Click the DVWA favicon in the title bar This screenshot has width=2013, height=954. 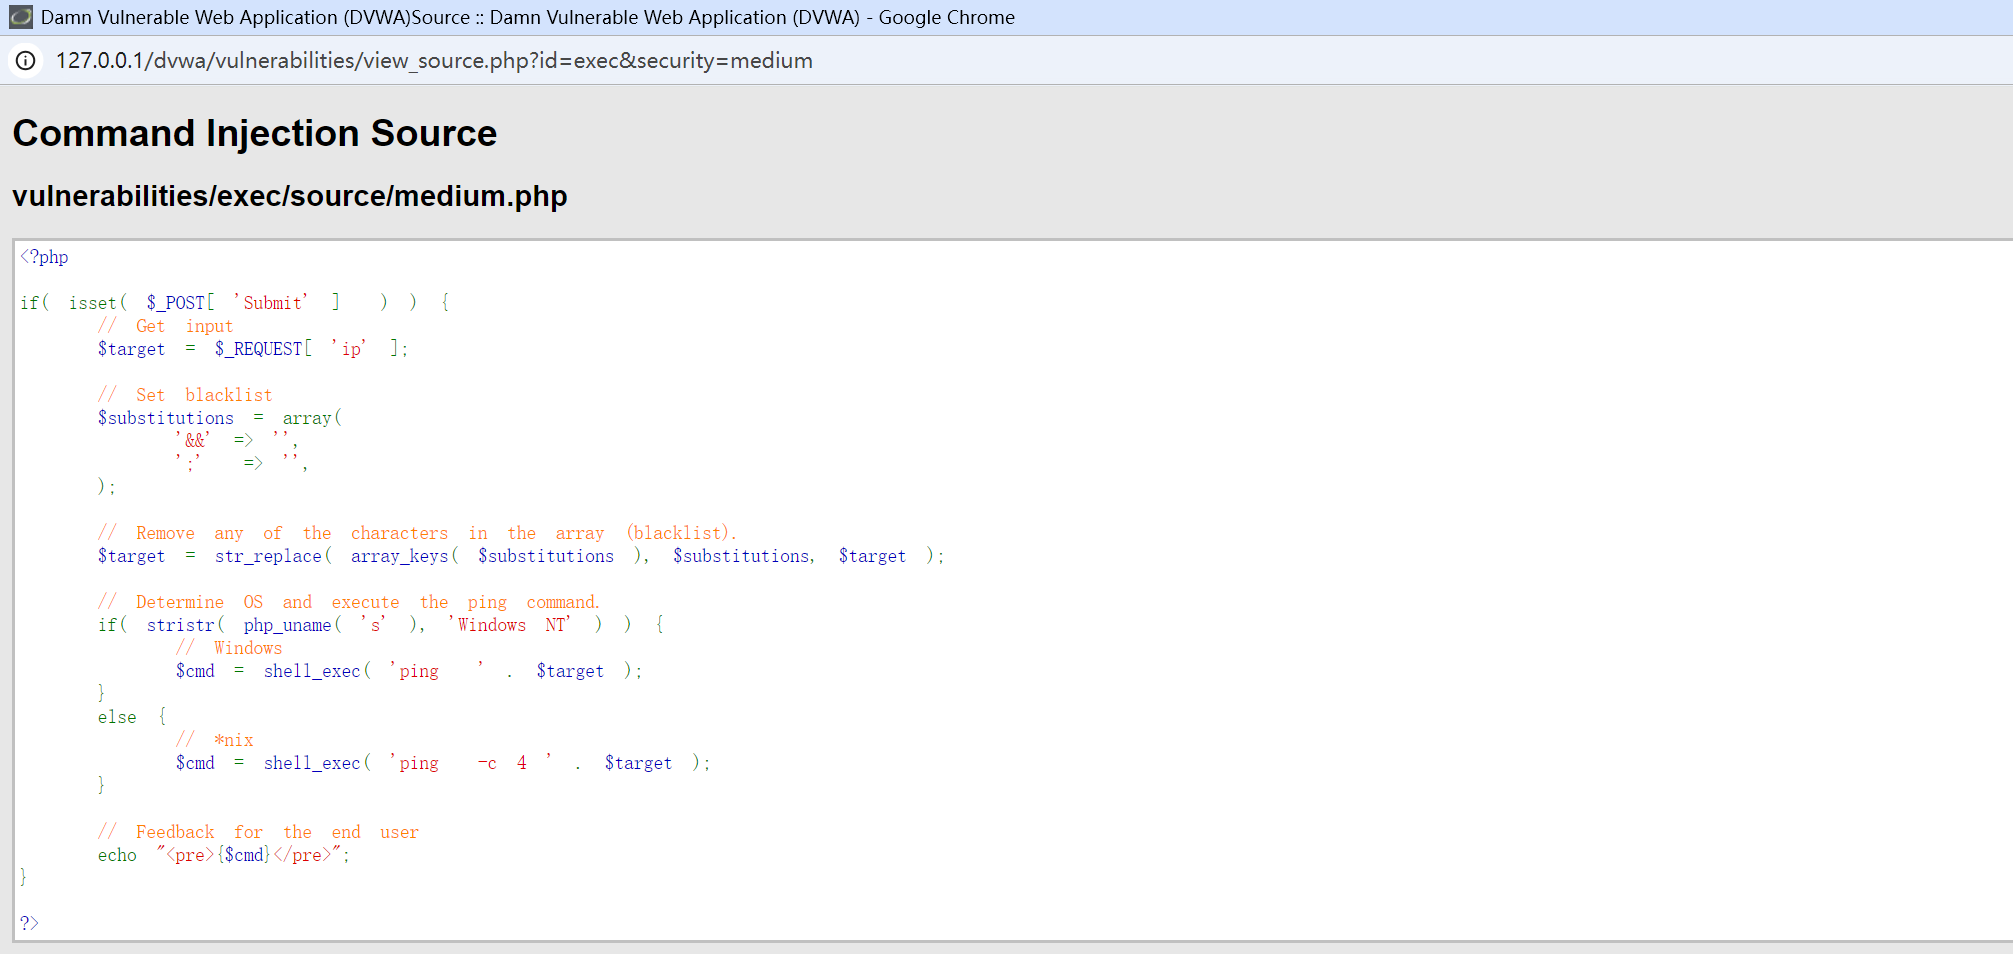[x=20, y=17]
